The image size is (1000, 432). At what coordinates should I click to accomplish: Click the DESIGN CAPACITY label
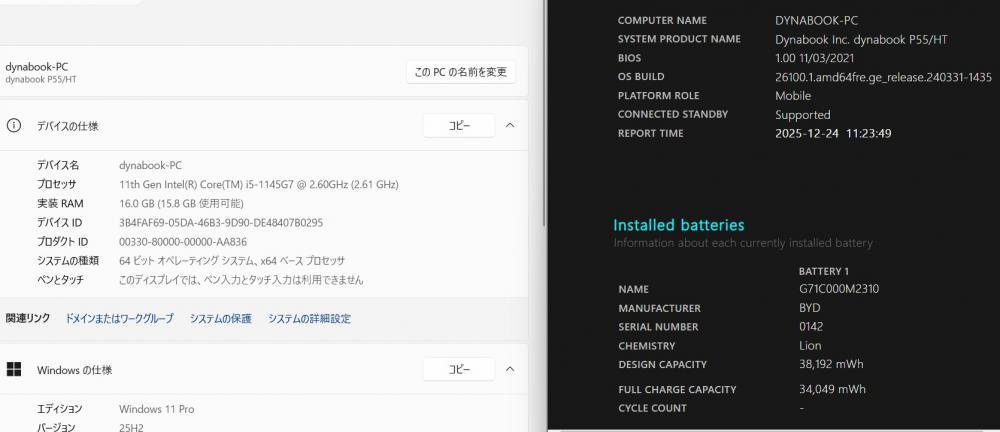coord(662,365)
